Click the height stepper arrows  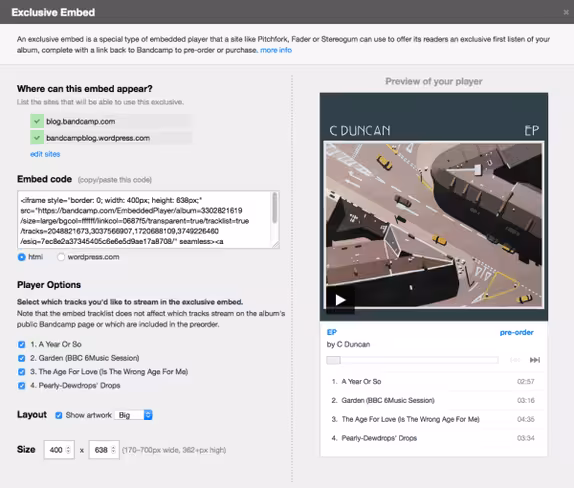coord(113,450)
